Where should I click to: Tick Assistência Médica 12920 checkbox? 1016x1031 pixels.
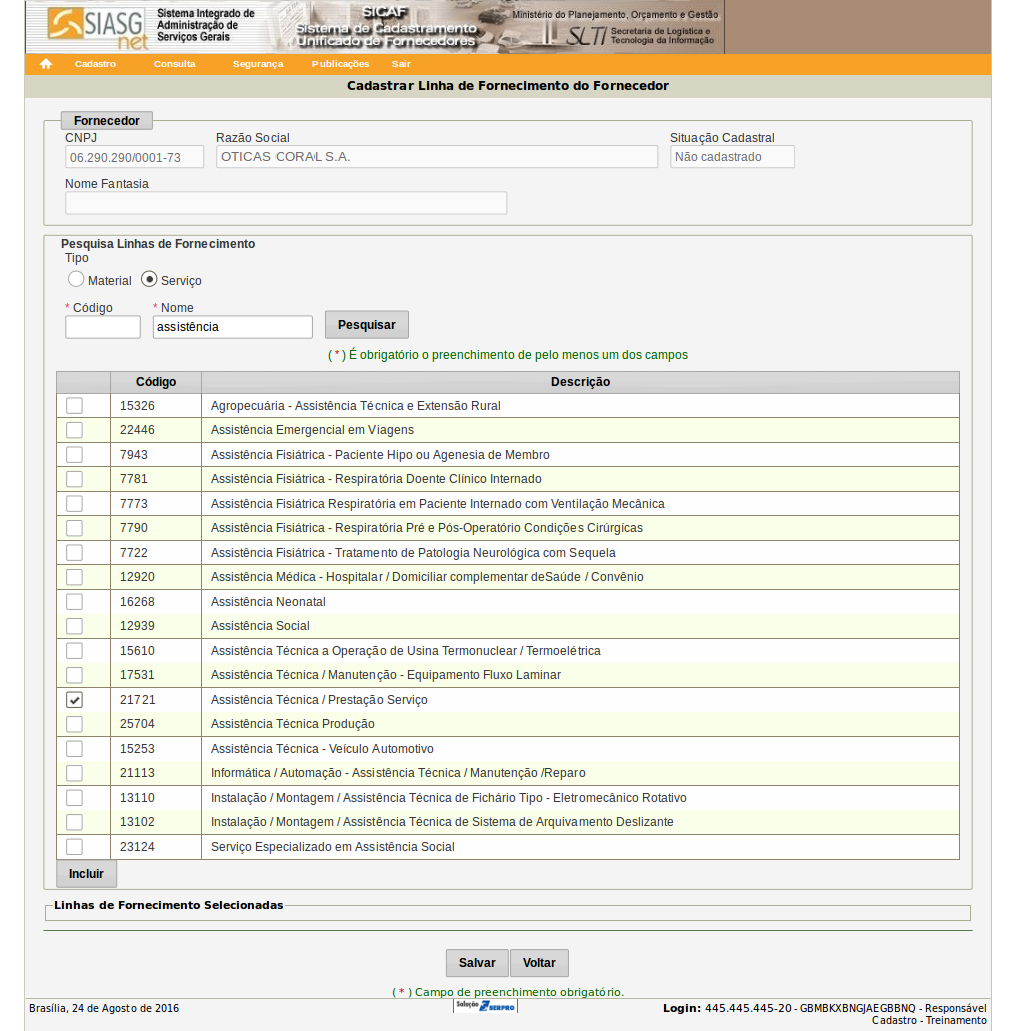74,577
